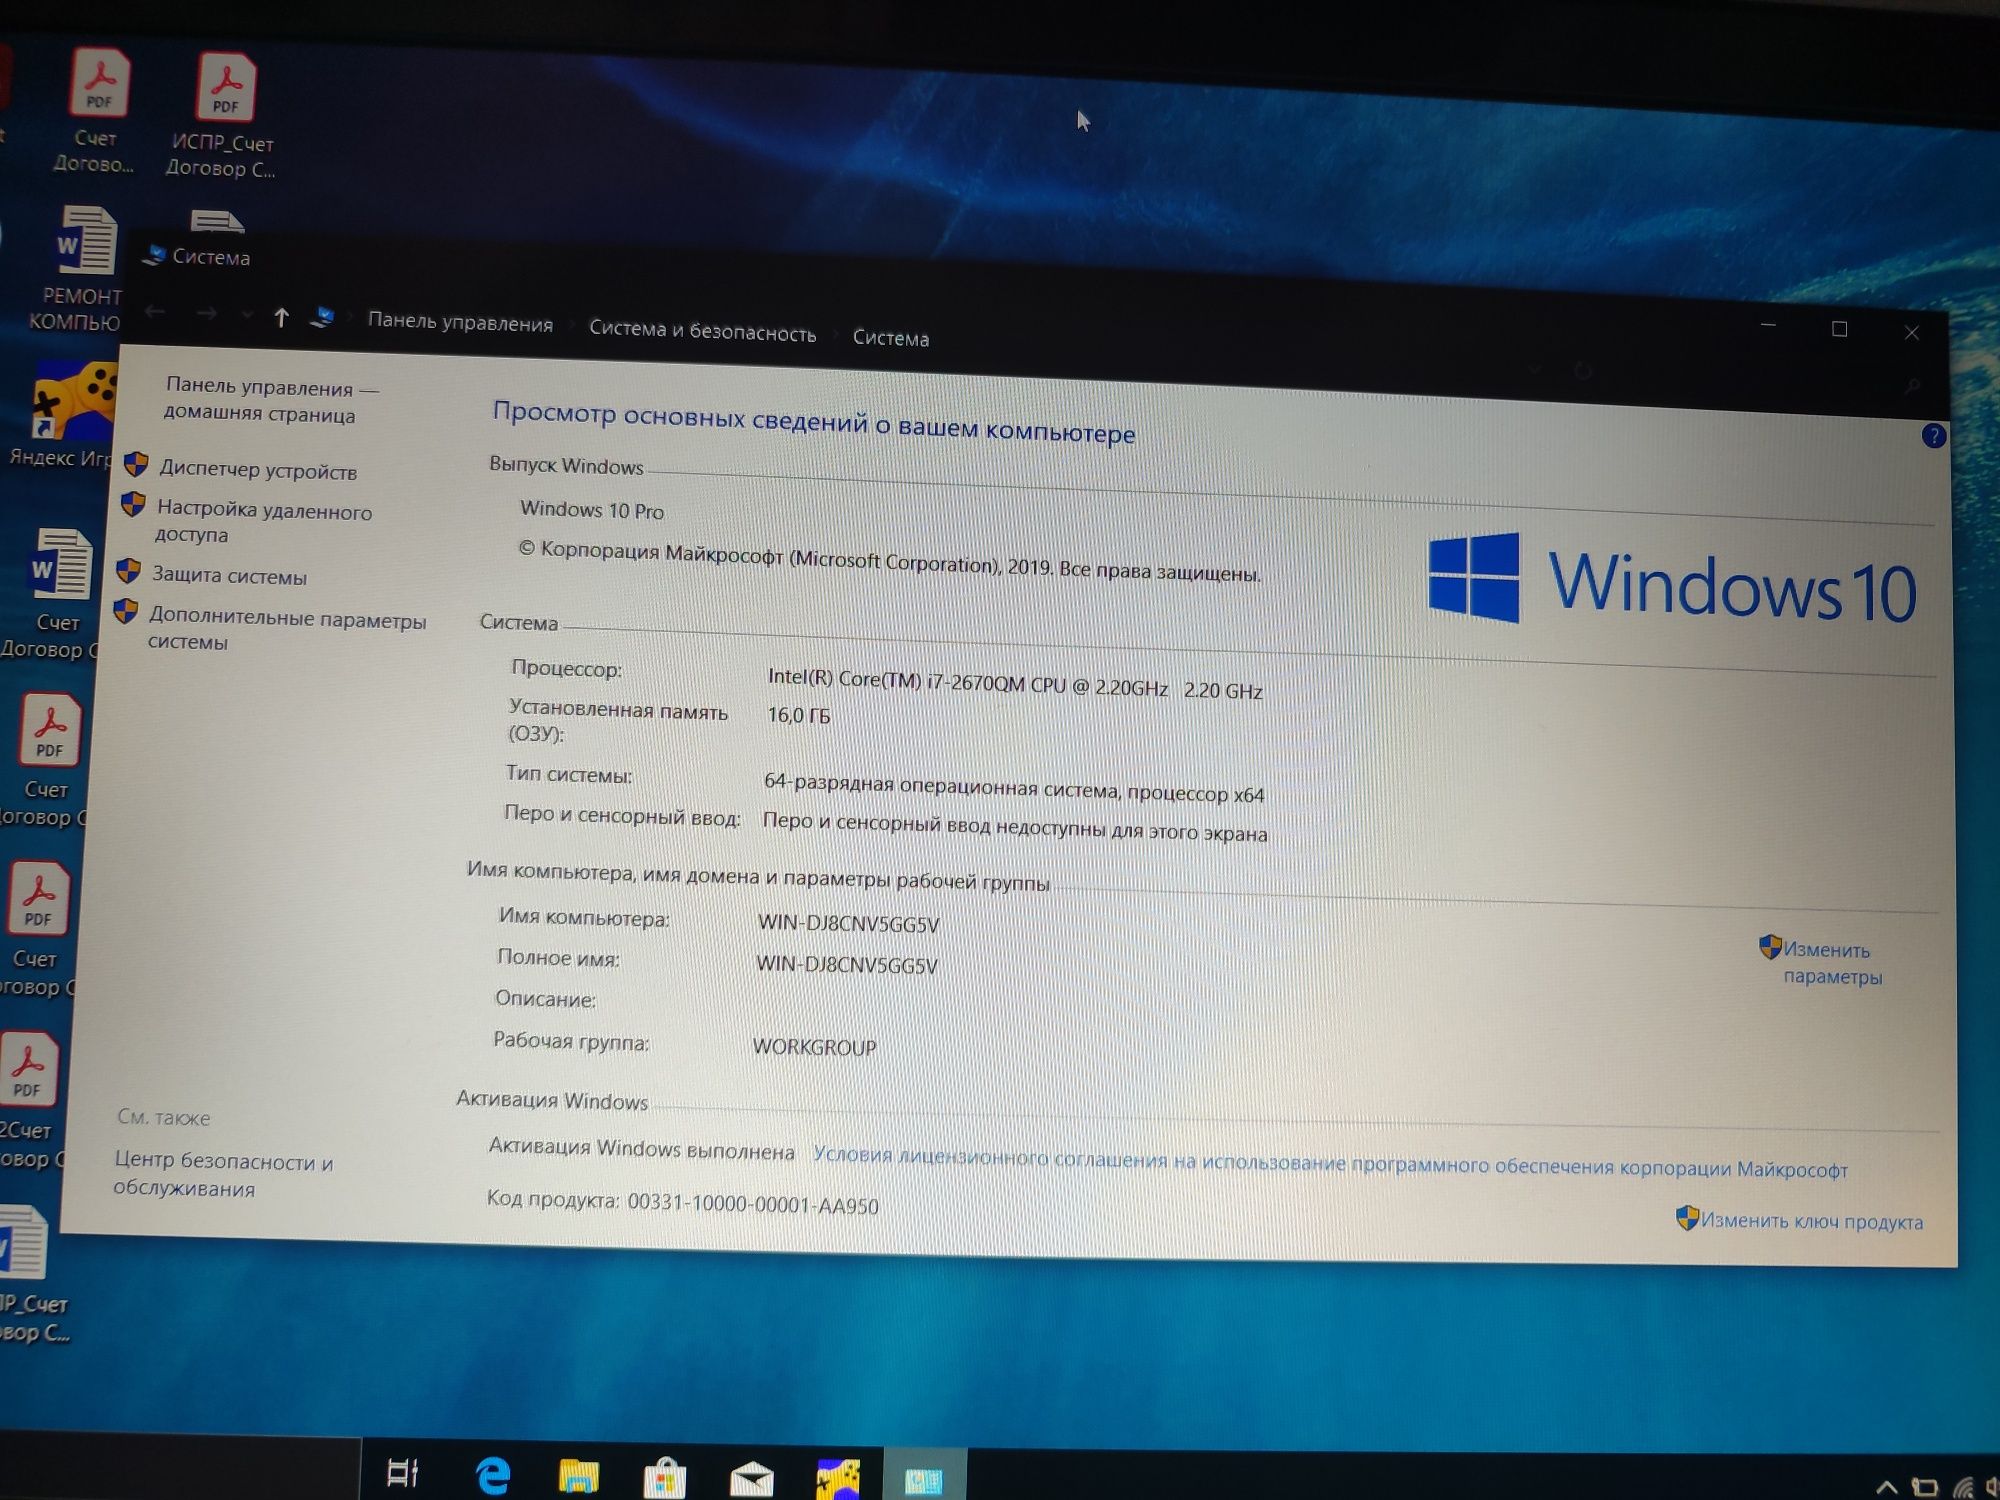2000x1500 pixels.
Task: Click the Система breadcrumb segment
Action: pos(890,338)
